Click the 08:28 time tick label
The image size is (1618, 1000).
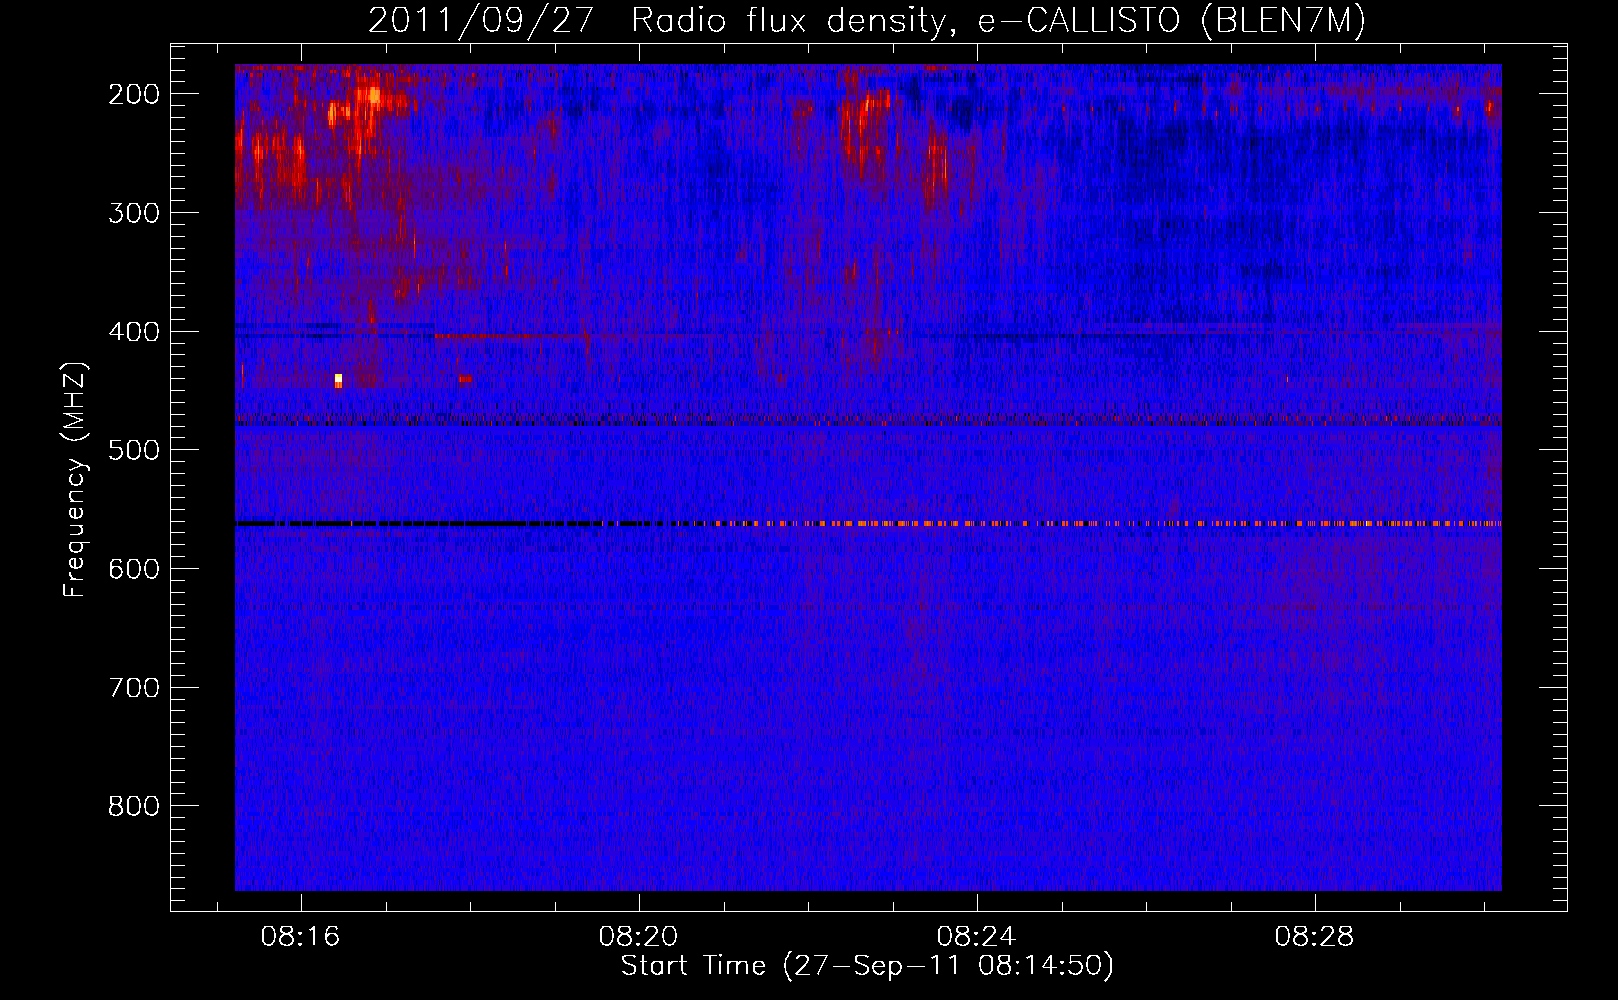coord(1314,936)
